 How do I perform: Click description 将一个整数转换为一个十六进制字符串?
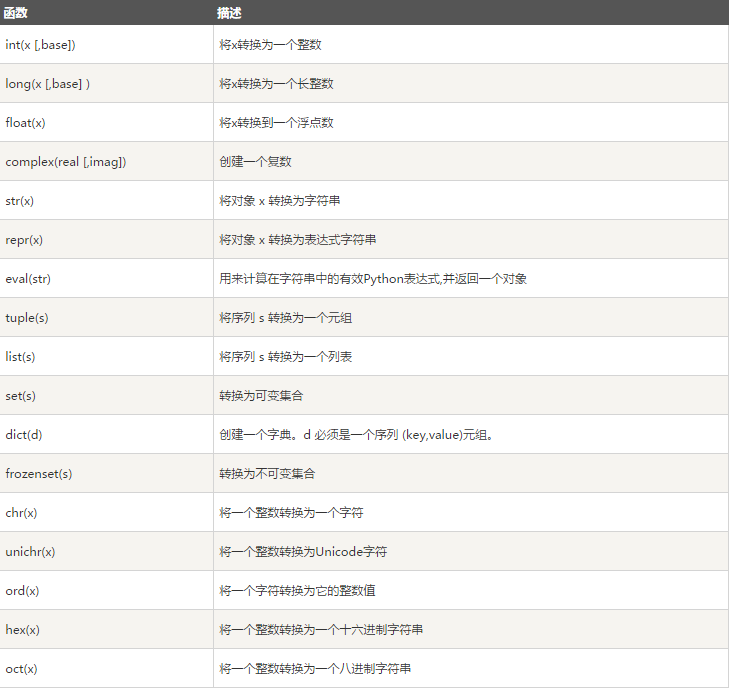coord(321,630)
